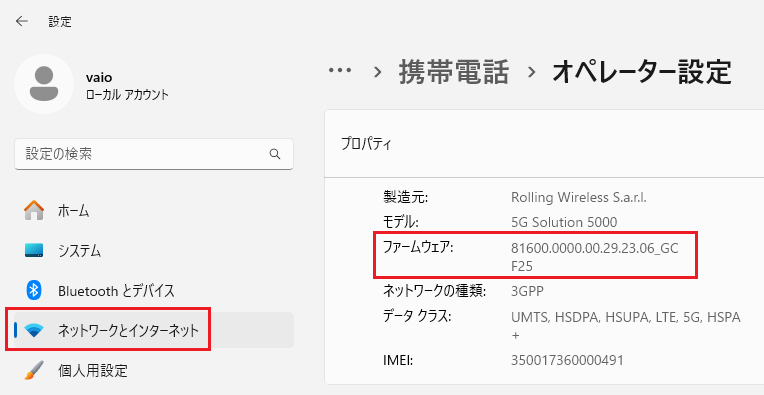The height and width of the screenshot is (395, 764).
Task: Select firmware version 81600.0000.00.29.23.06_GCF25
Action: coord(594,257)
